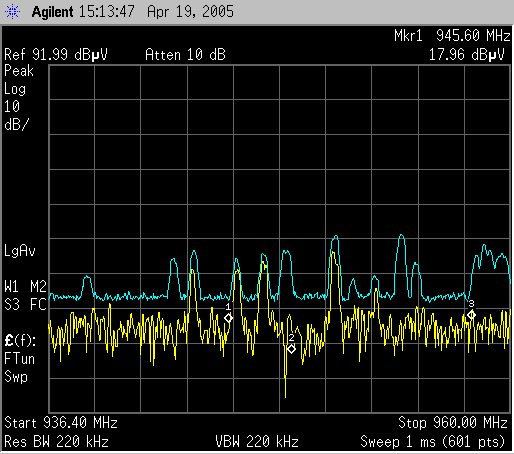Click the Log 10 dB/ scale label
Viewport: 514px width, 454px height.
point(17,107)
